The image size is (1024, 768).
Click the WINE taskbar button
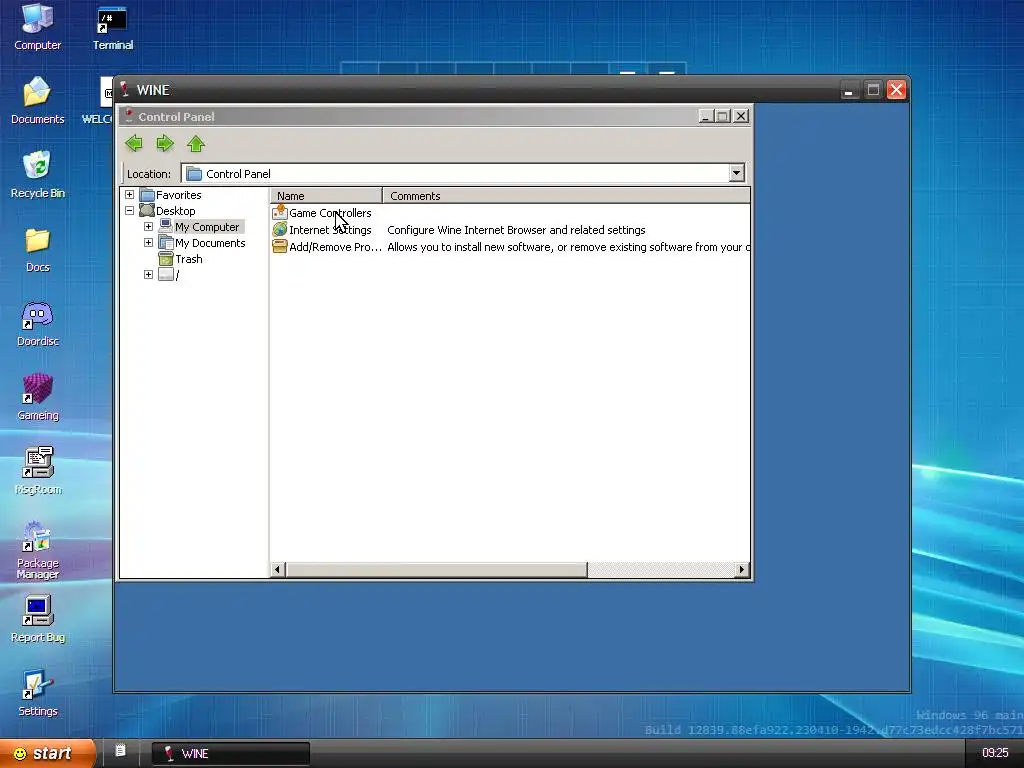(x=230, y=753)
